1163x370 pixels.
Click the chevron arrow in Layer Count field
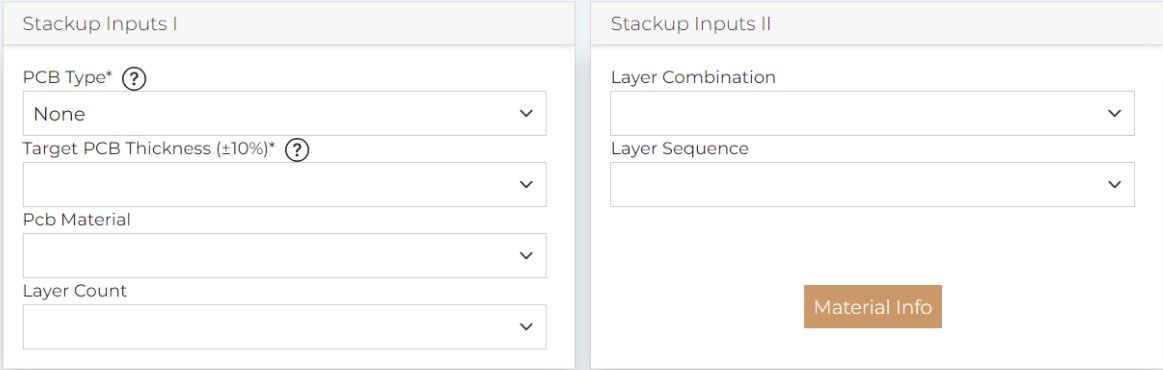[526, 326]
